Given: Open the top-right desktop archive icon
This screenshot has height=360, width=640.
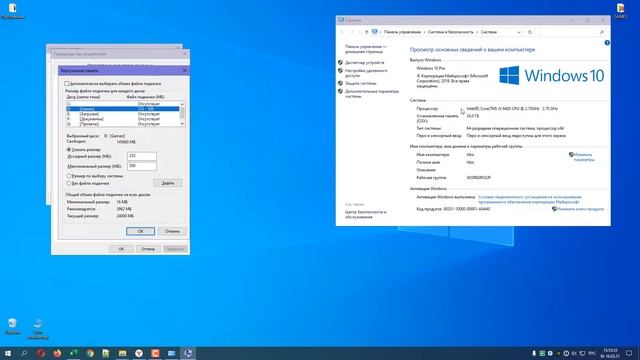Looking at the screenshot, I should point(621,11).
